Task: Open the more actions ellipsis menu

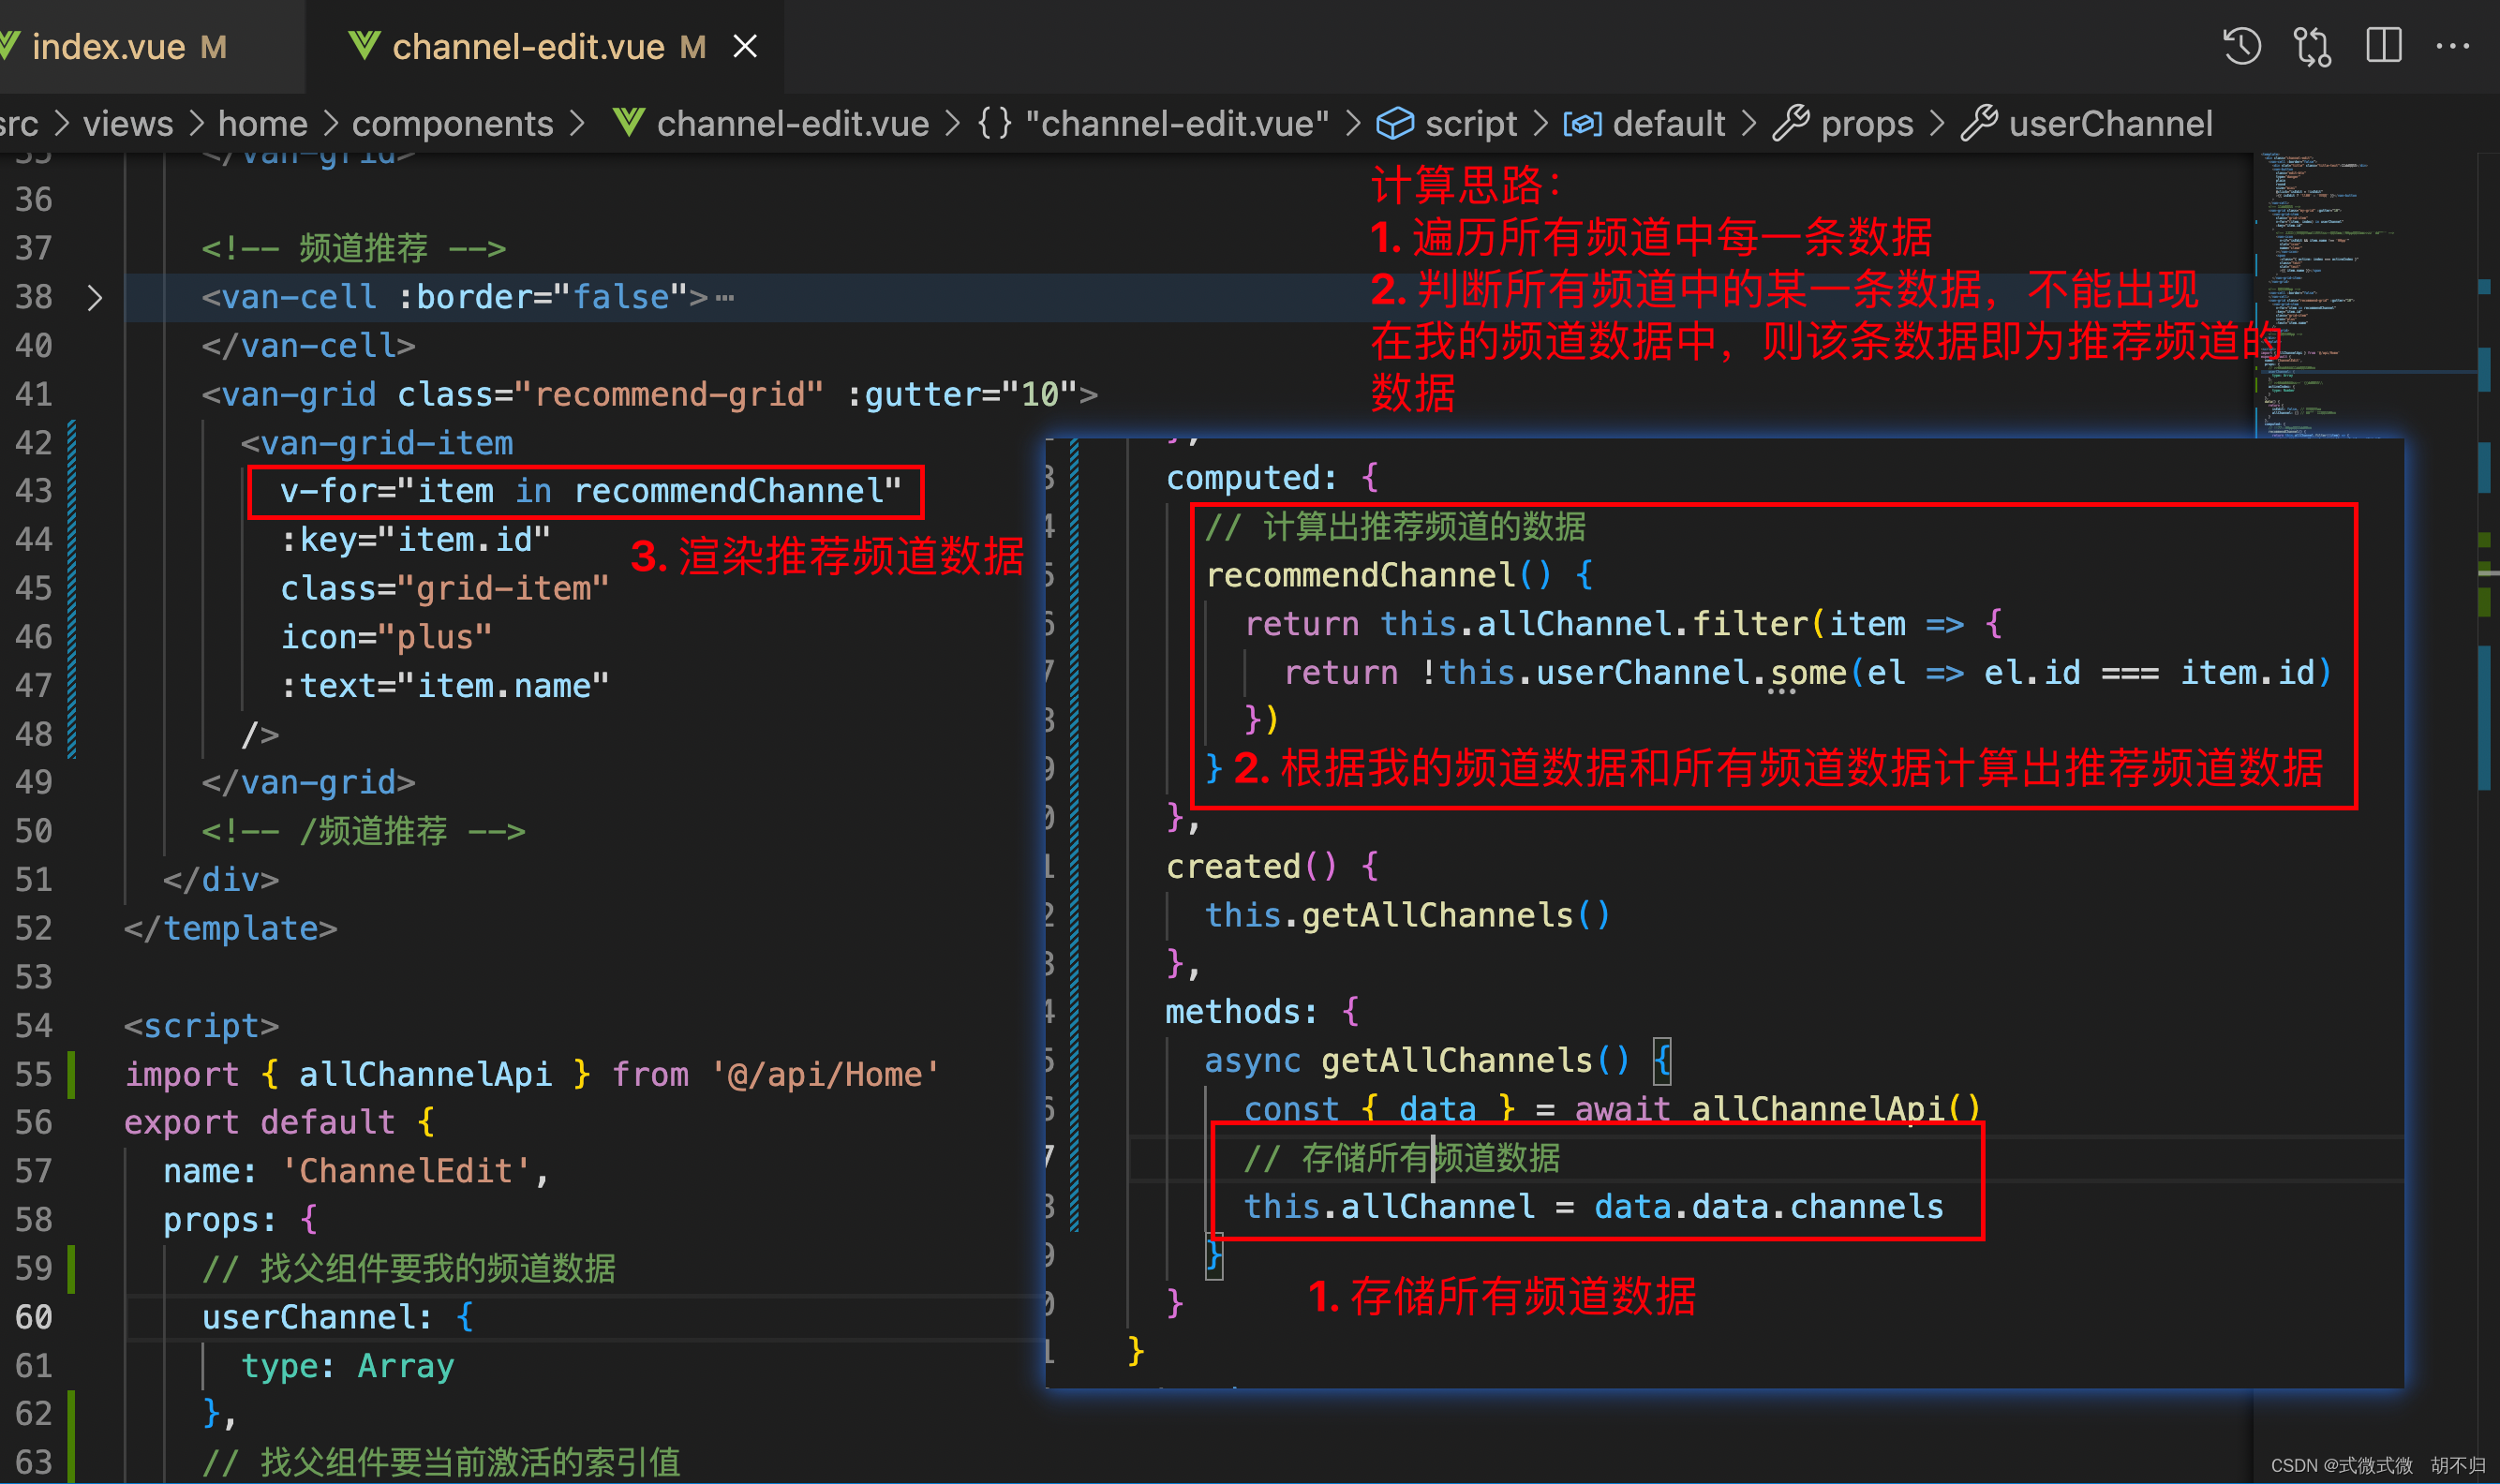Action: [2452, 46]
